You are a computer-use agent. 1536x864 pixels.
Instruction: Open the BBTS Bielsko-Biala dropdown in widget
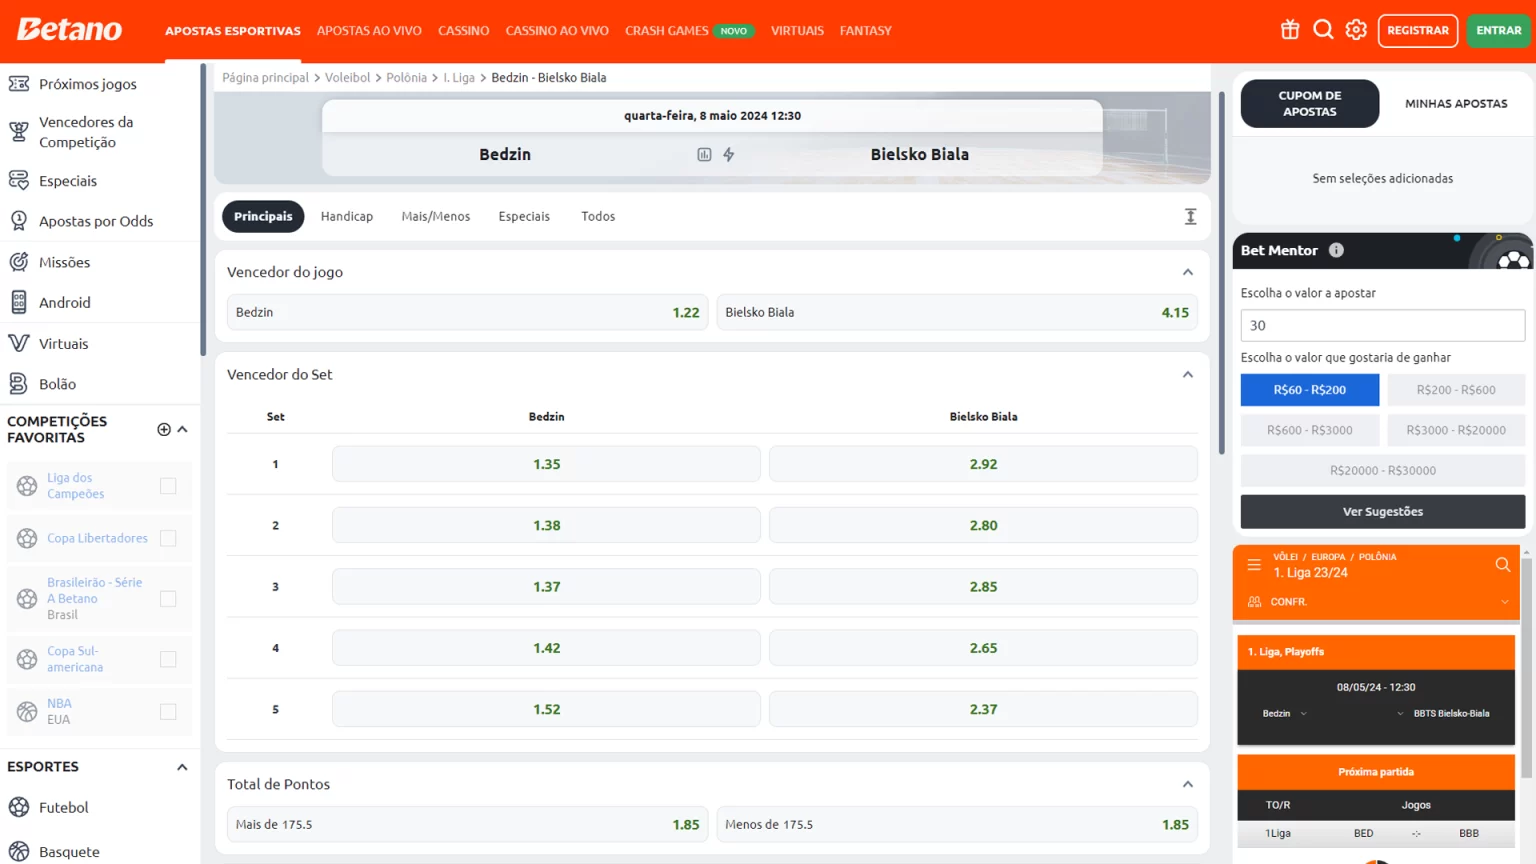point(1399,714)
